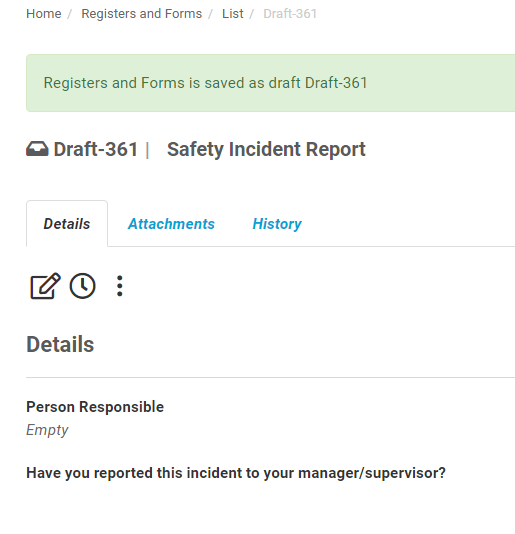
Task: Click the Details section heading
Action: 60,344
